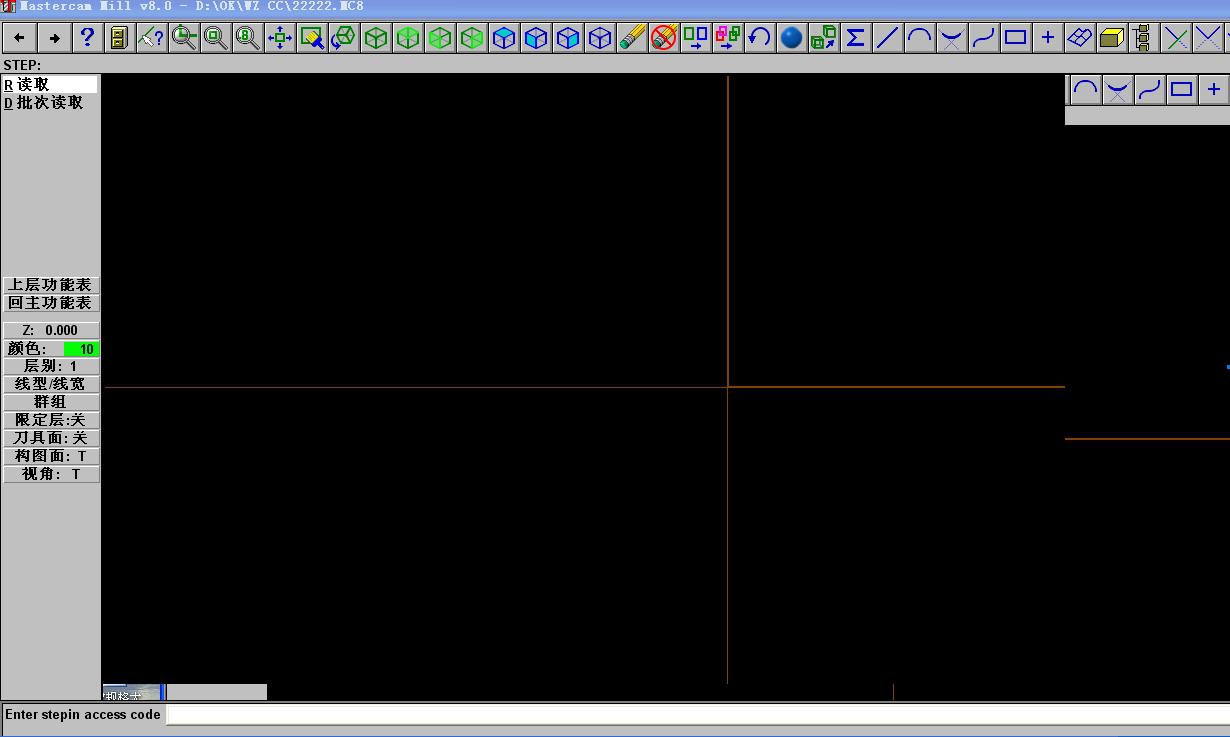Click the 回主功能表 button
The image size is (1230, 737).
[x=51, y=303]
